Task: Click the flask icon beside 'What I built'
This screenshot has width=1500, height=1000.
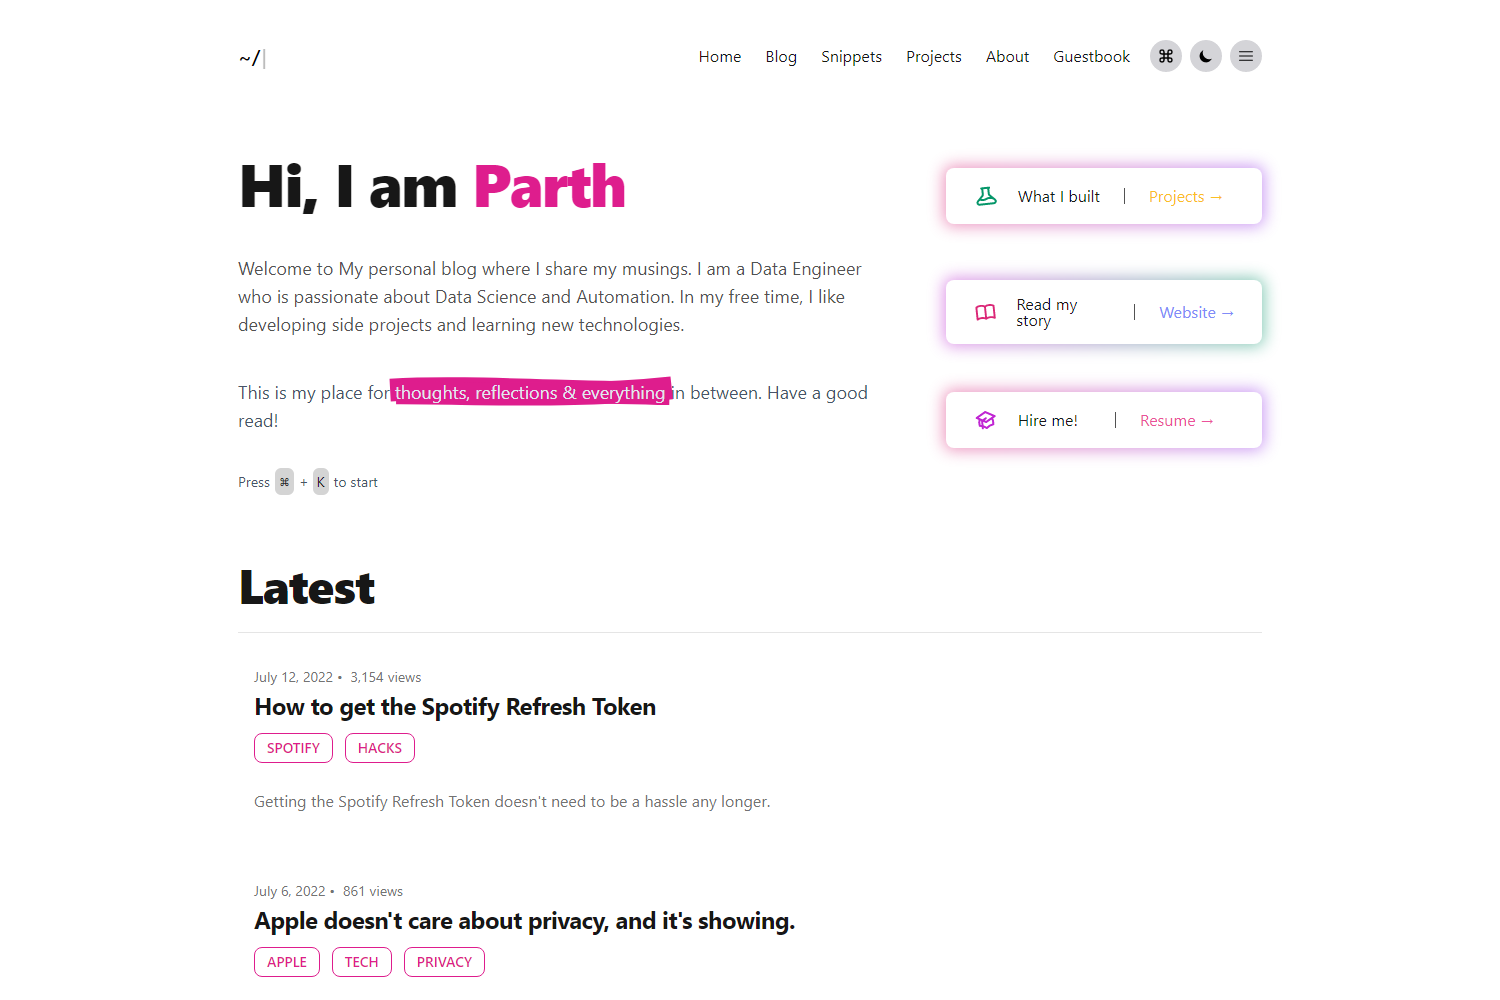Action: 986,196
